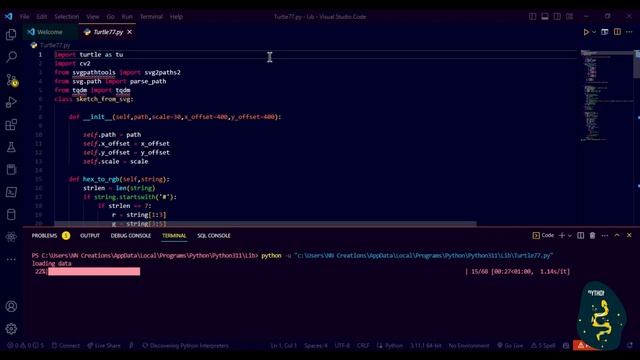Toggle the secondary side bar layout
Image resolution: width=640 pixels, height=360 pixels.
click(557, 16)
